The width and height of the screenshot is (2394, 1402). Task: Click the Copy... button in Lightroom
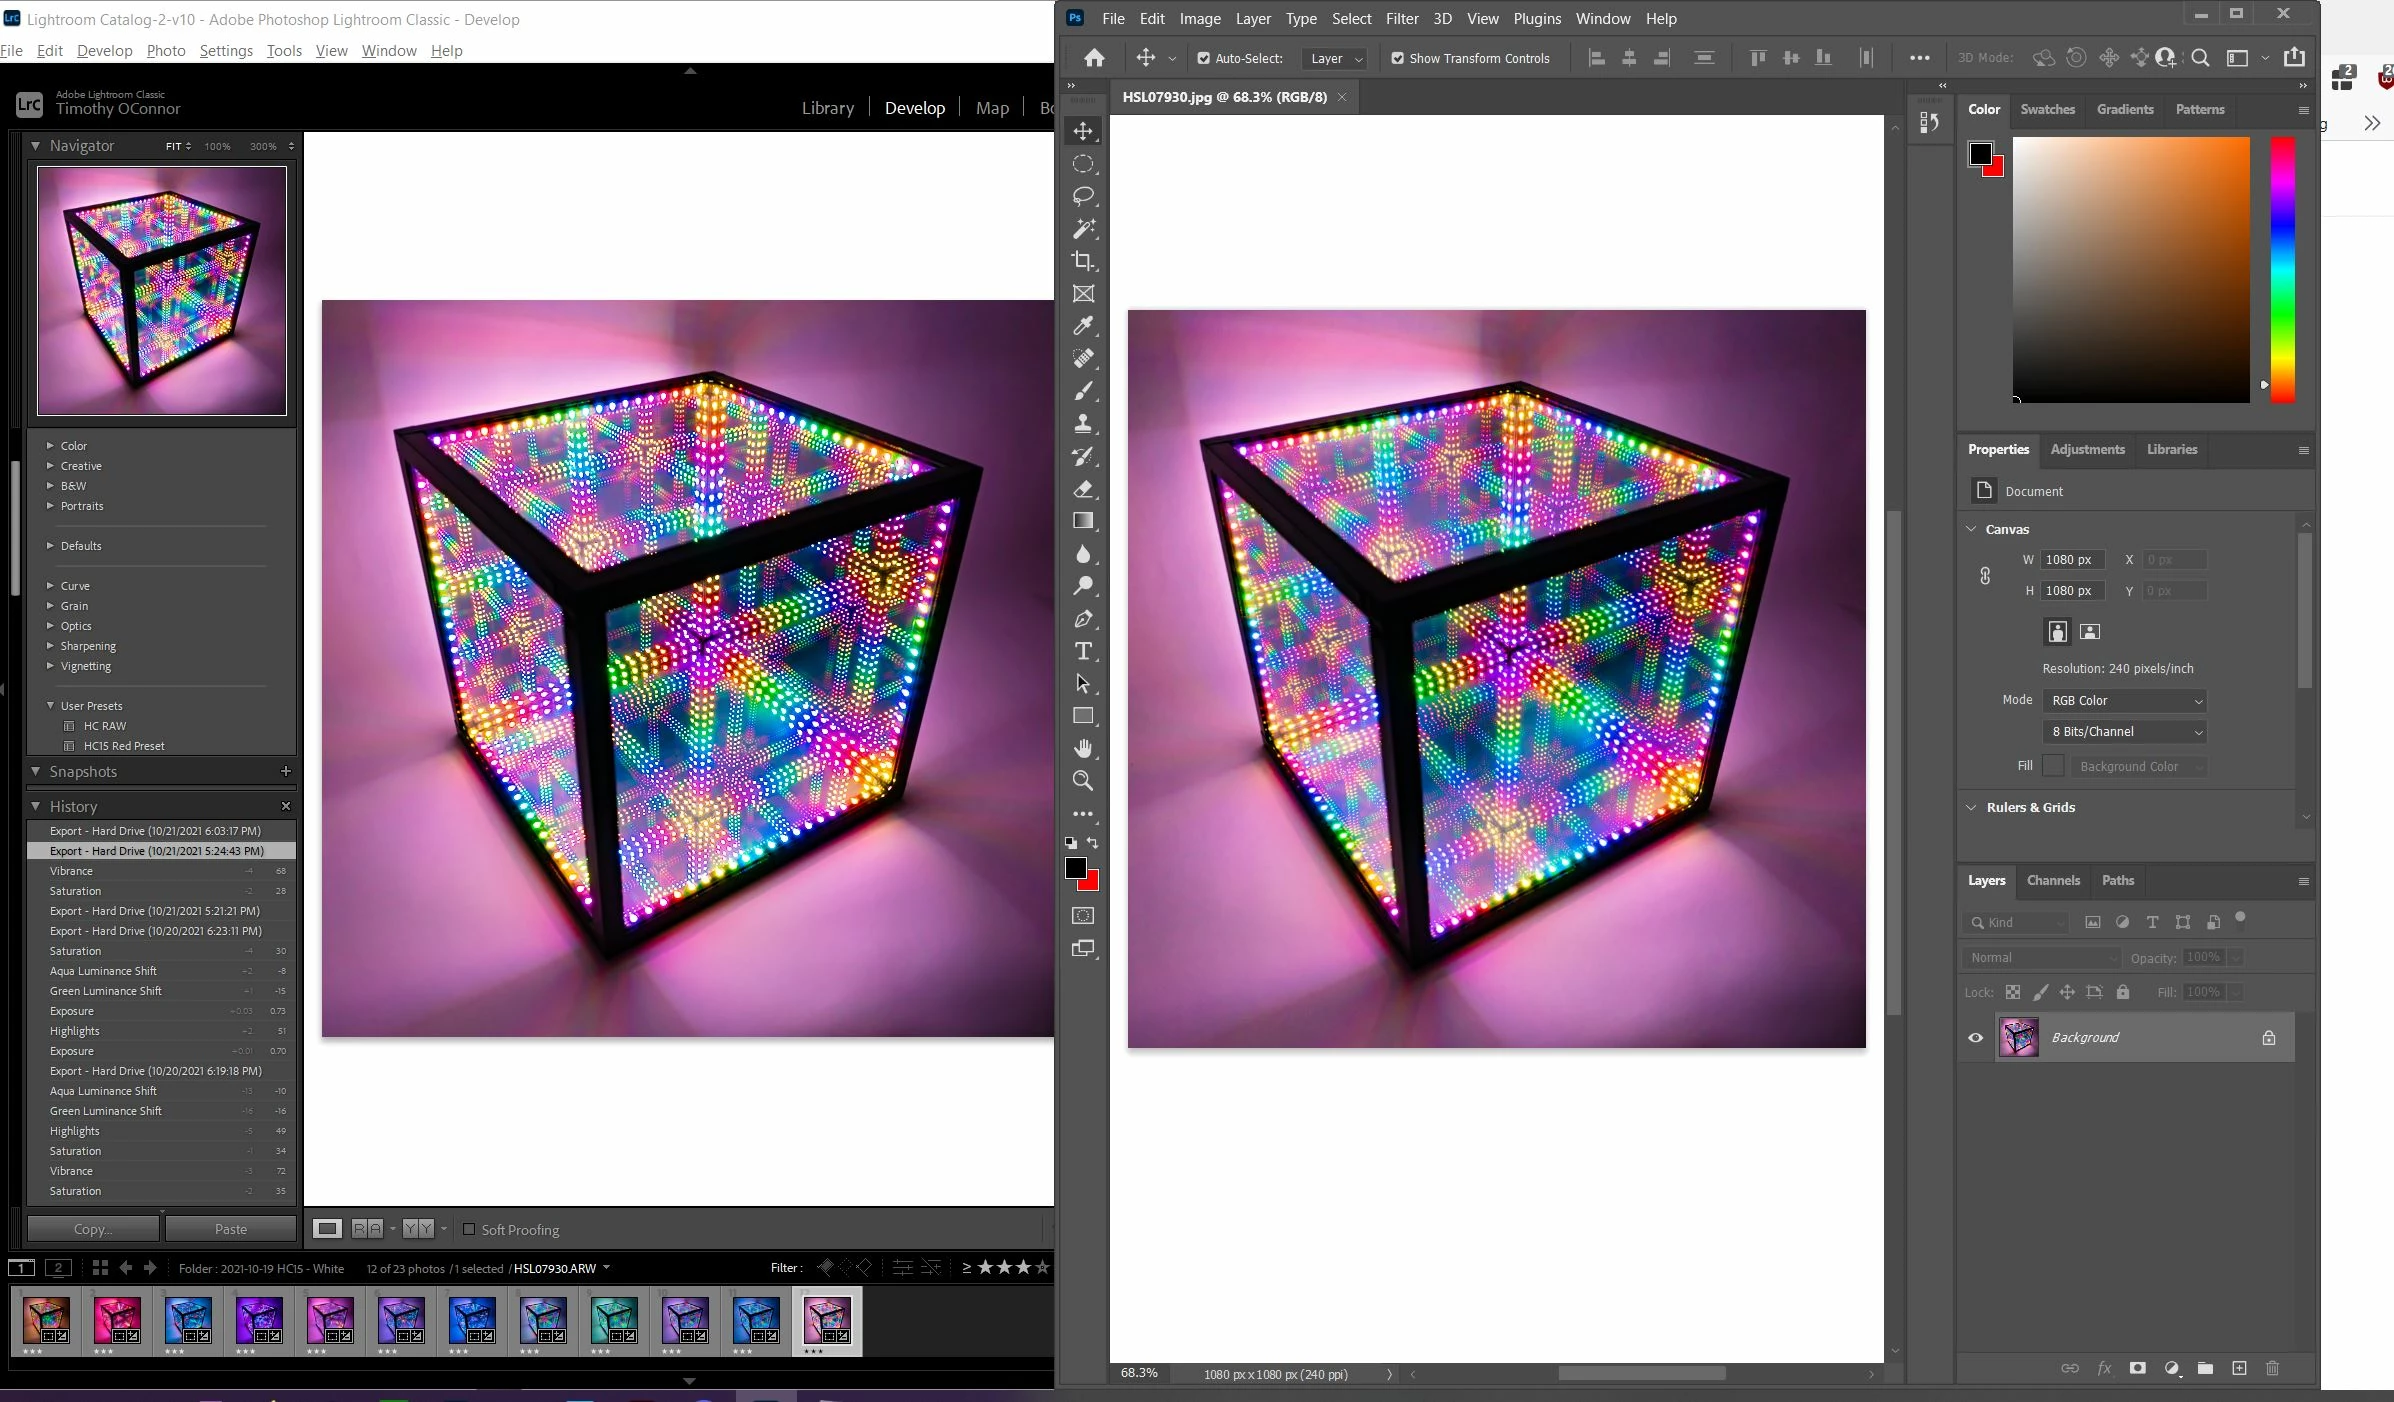[93, 1229]
